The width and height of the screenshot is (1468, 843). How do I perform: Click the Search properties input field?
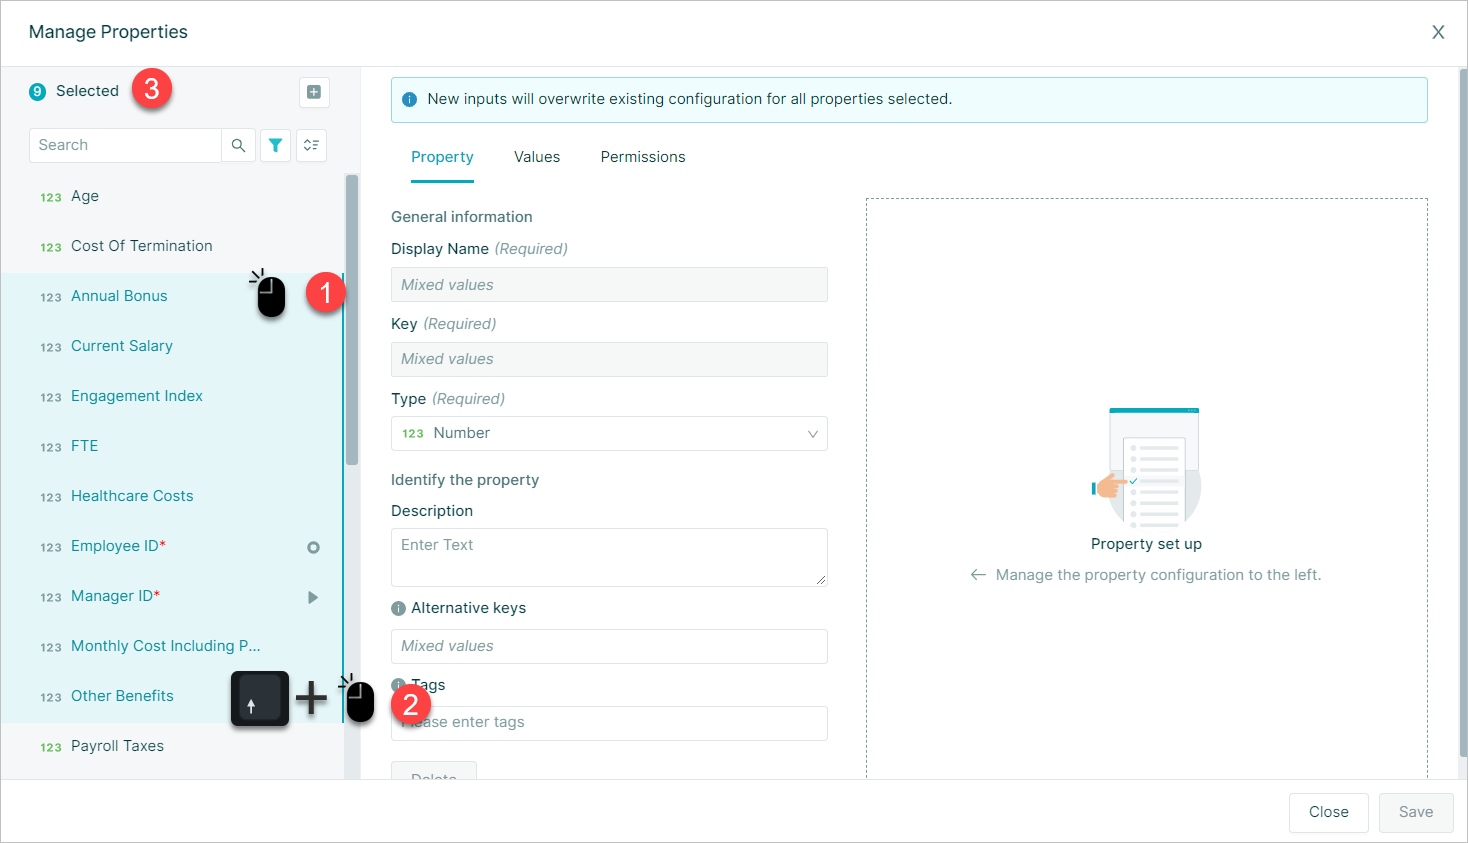(125, 145)
